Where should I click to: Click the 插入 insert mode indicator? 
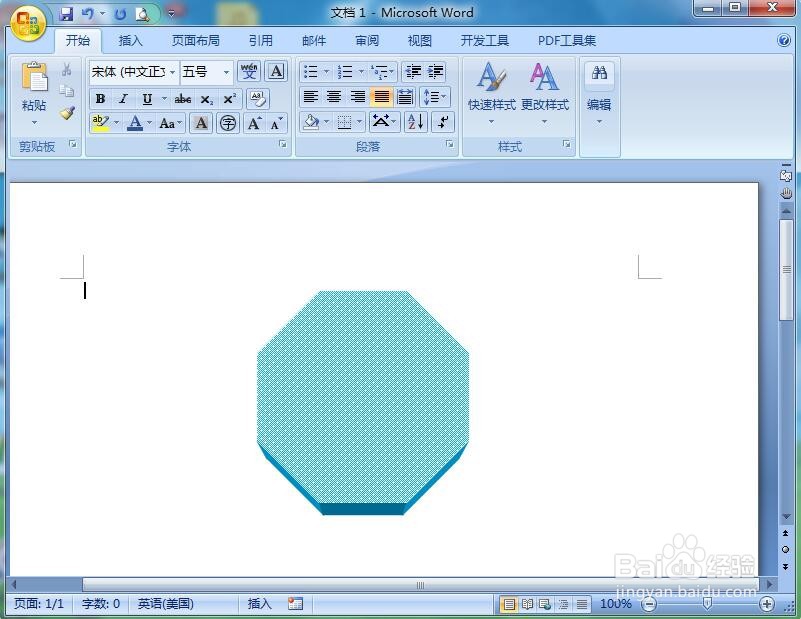(x=260, y=604)
